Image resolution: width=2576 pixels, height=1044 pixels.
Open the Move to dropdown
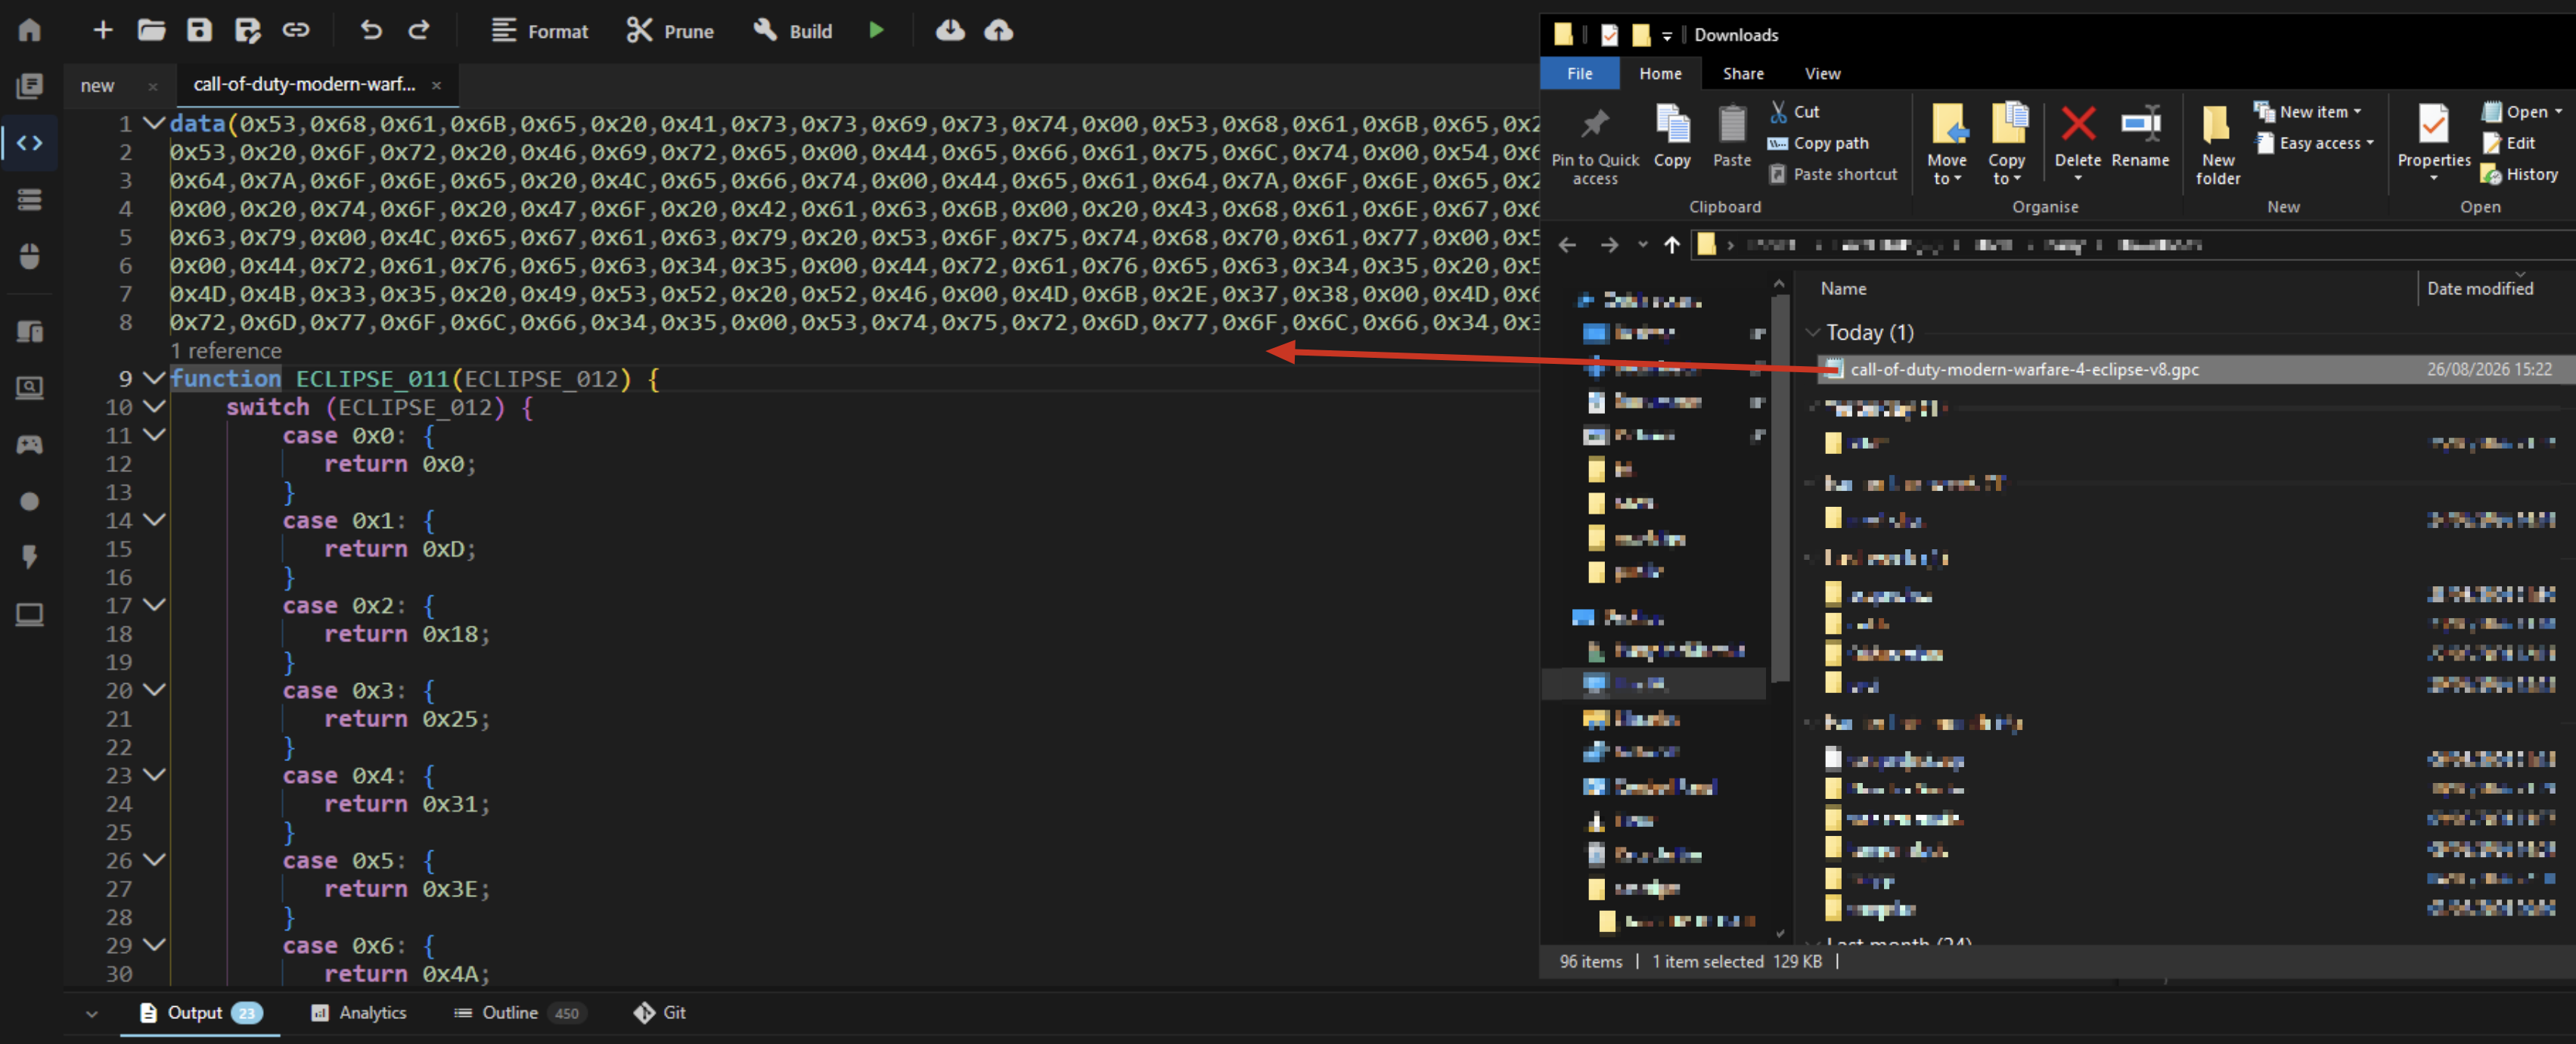coord(1947,145)
